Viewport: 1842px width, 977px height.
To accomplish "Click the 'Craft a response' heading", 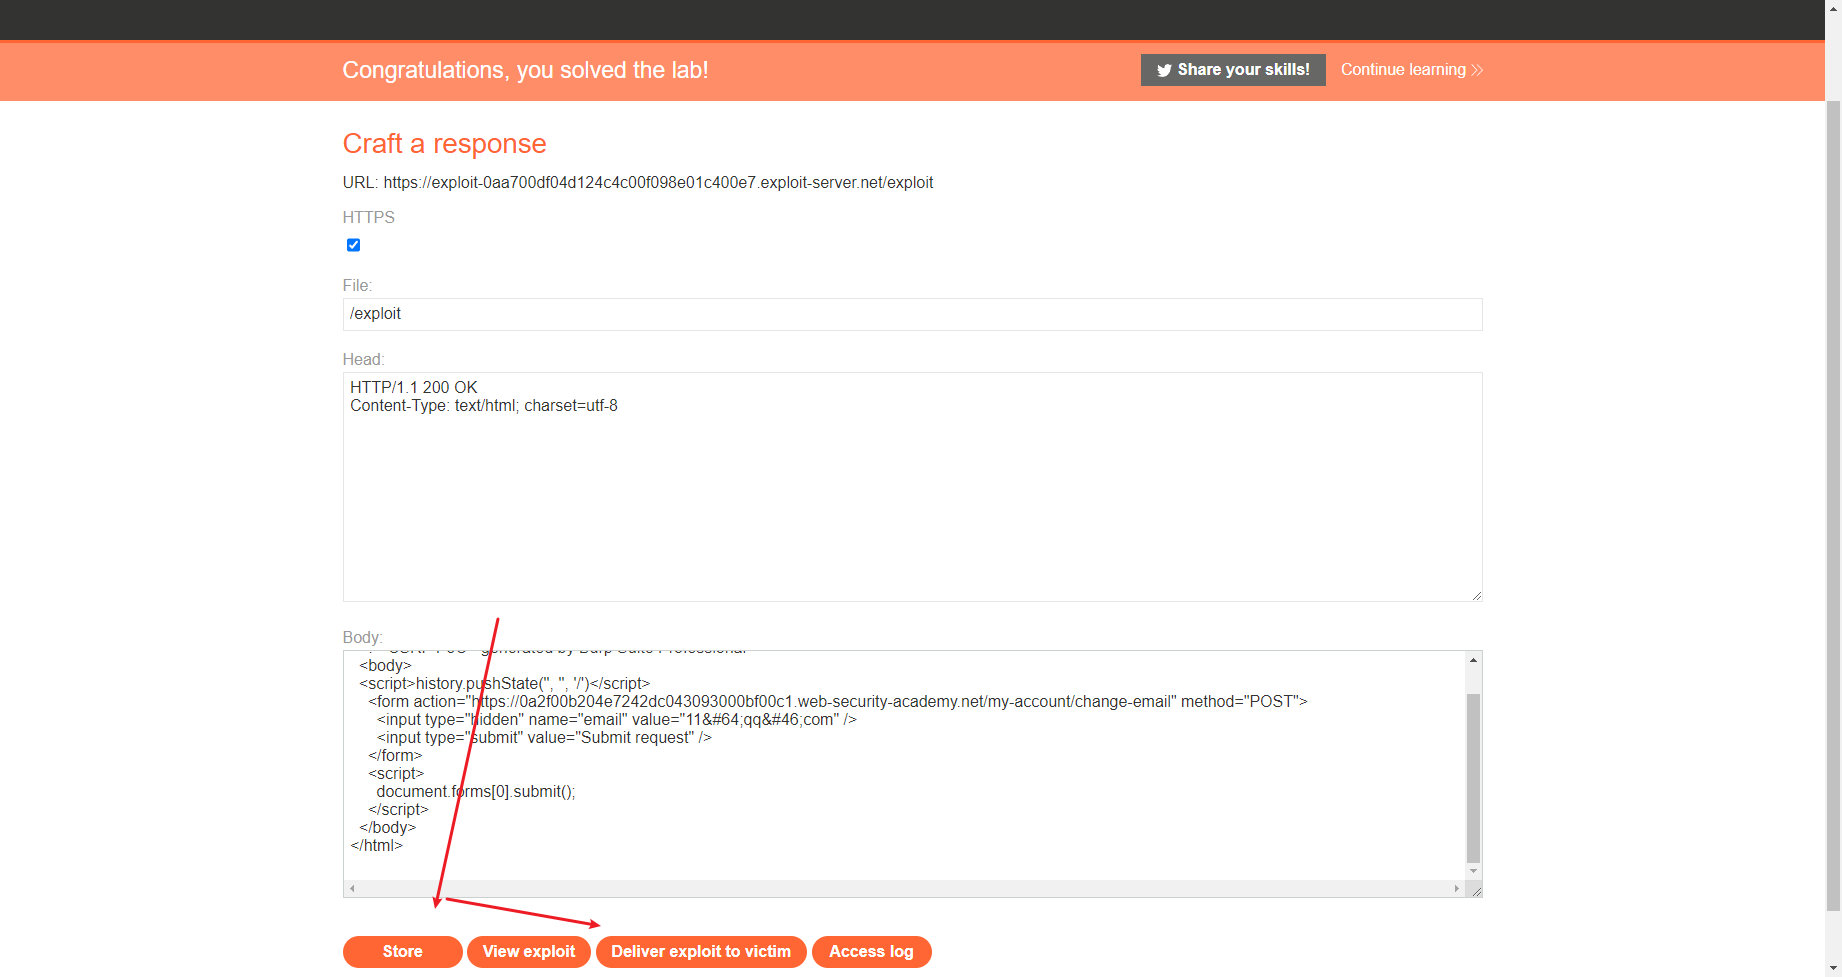I will tap(444, 144).
